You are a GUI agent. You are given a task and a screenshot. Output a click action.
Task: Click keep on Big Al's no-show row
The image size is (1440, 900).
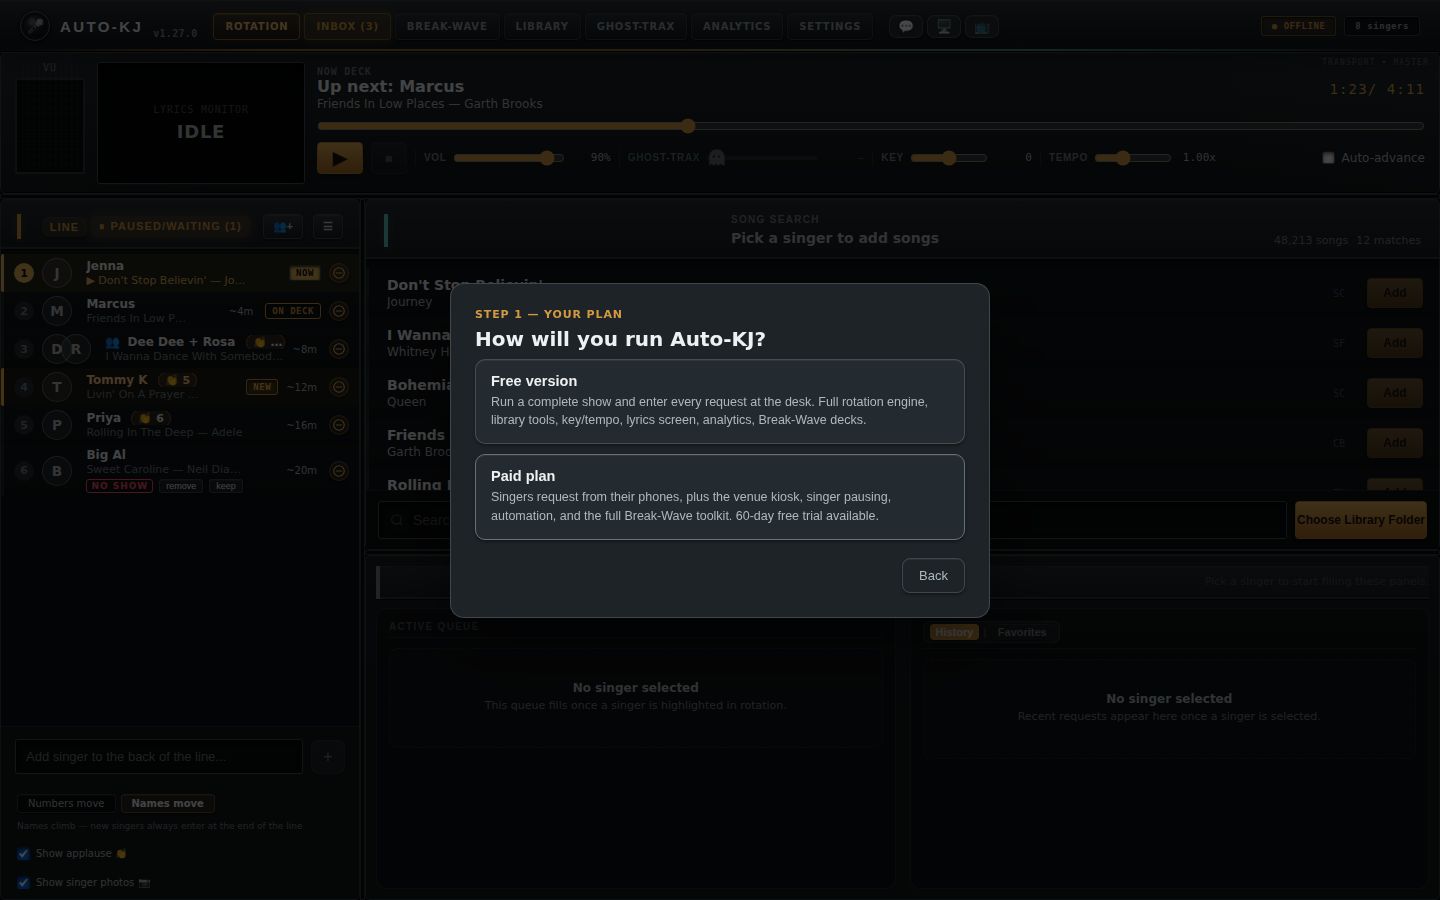click(226, 486)
